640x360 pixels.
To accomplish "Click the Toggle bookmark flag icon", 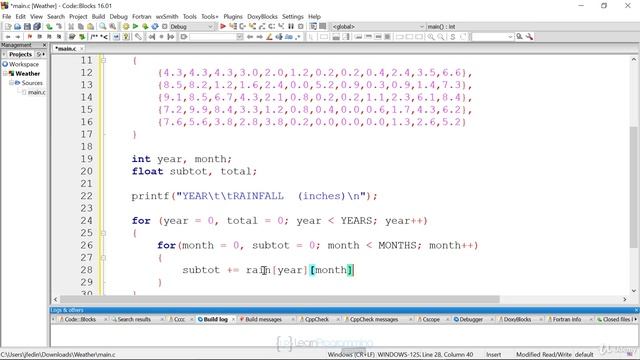I will (29, 37).
